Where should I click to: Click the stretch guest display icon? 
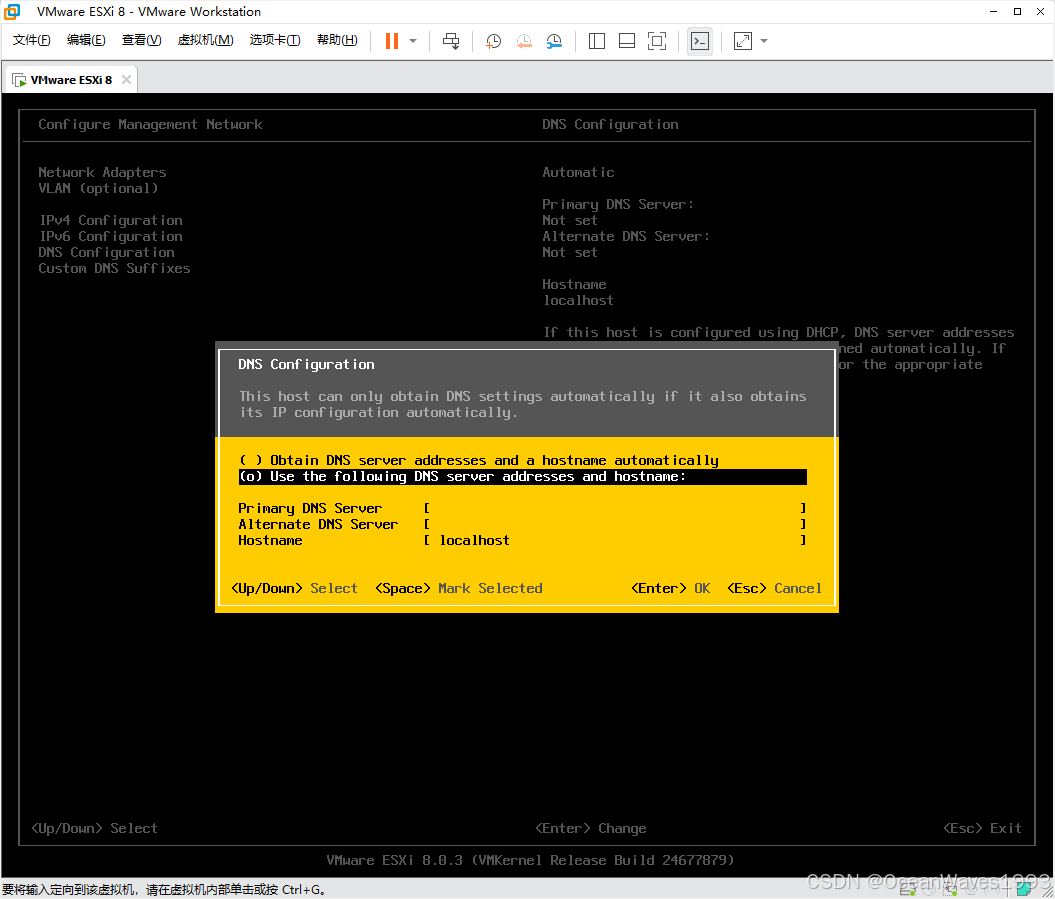(743, 41)
